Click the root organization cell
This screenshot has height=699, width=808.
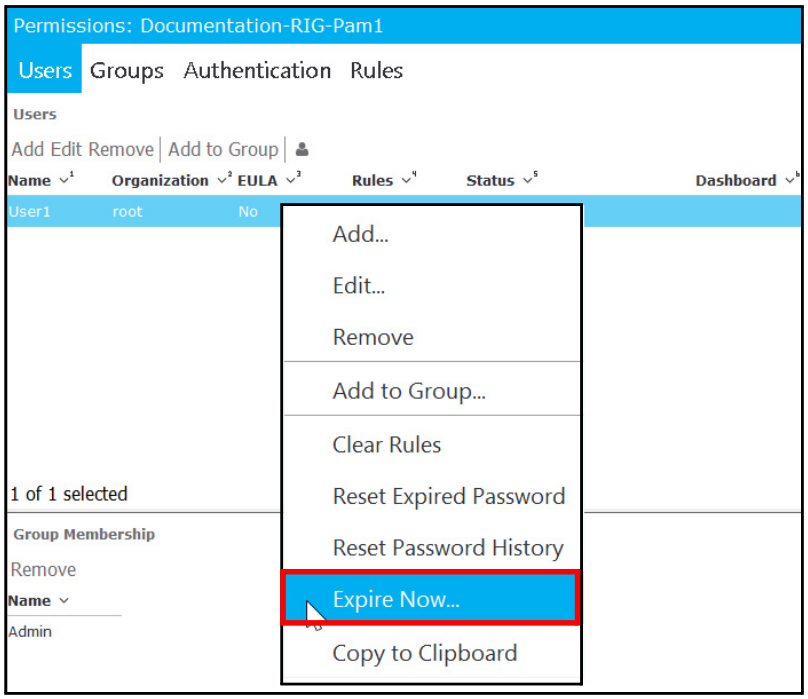click(x=127, y=211)
